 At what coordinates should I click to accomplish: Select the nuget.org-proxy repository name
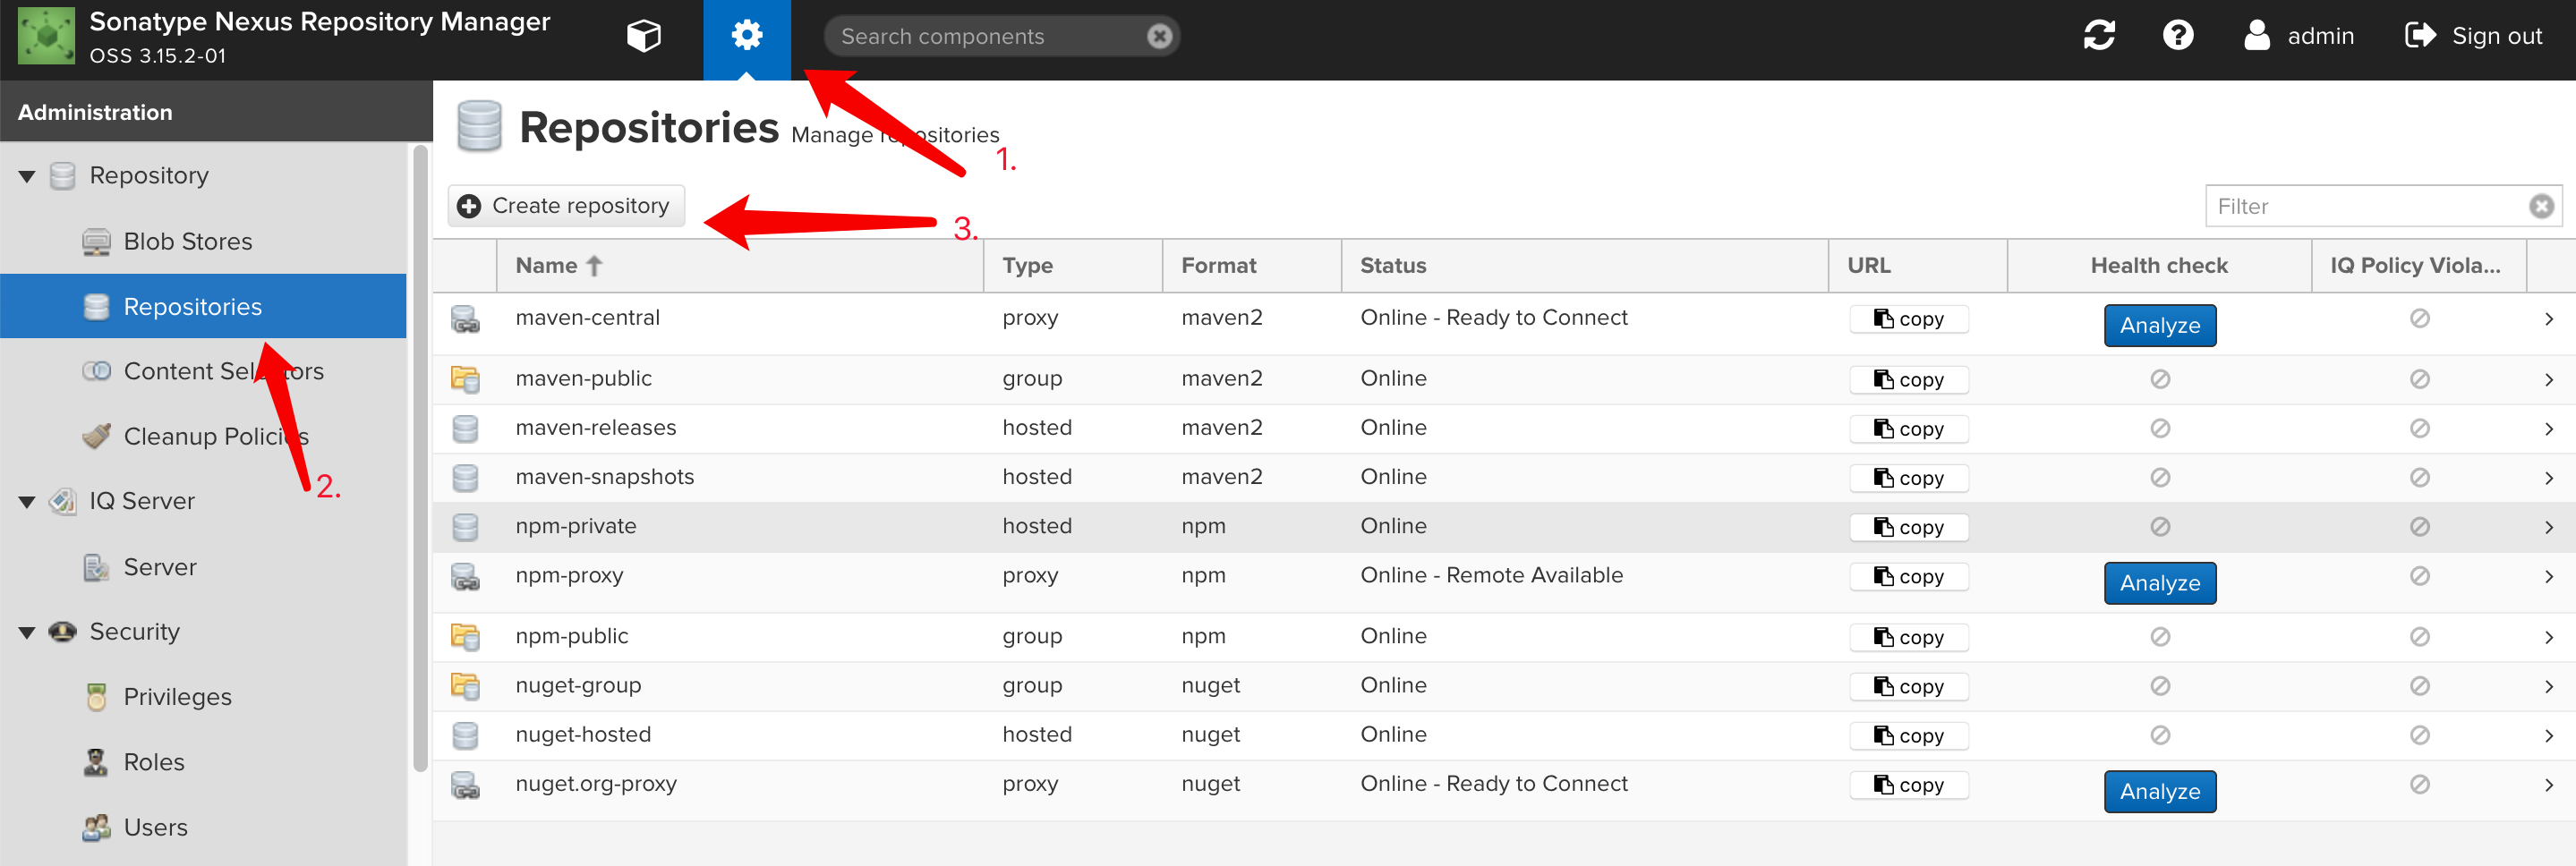[x=596, y=785]
